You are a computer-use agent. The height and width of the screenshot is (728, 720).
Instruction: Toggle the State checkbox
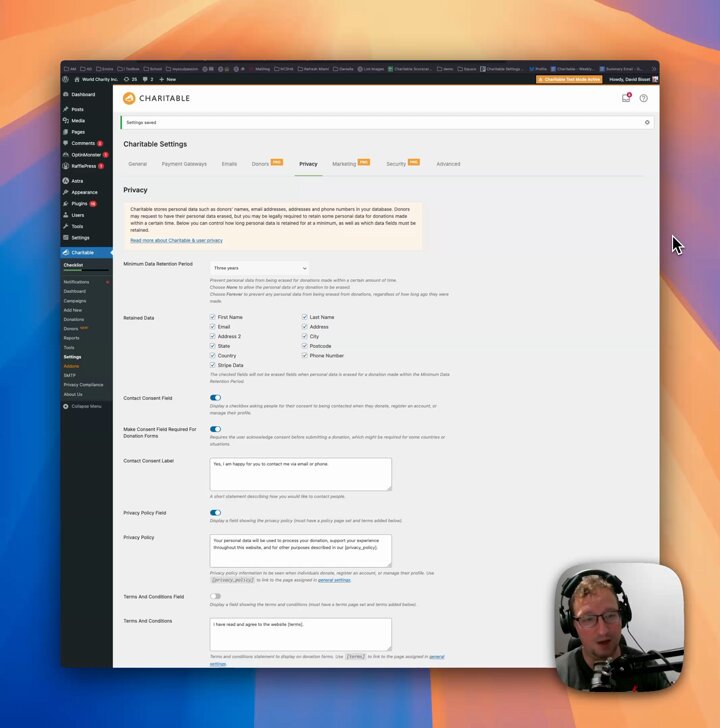point(213,346)
